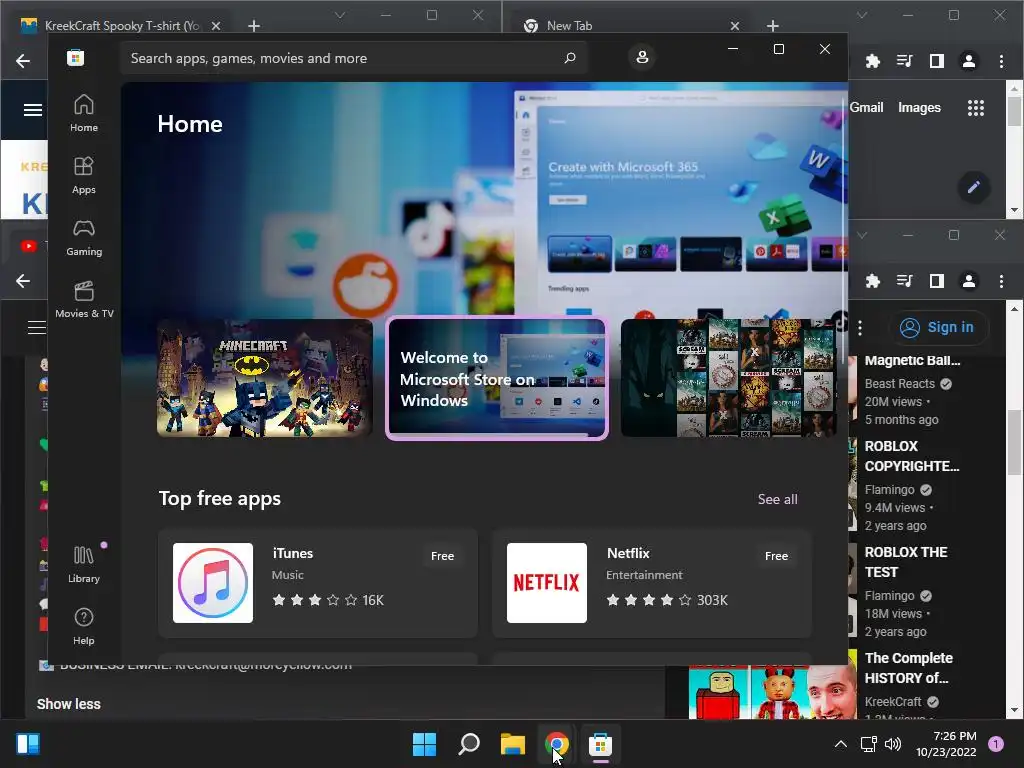Open Magnetic Ball... video by Beast Reacts

click(912, 360)
